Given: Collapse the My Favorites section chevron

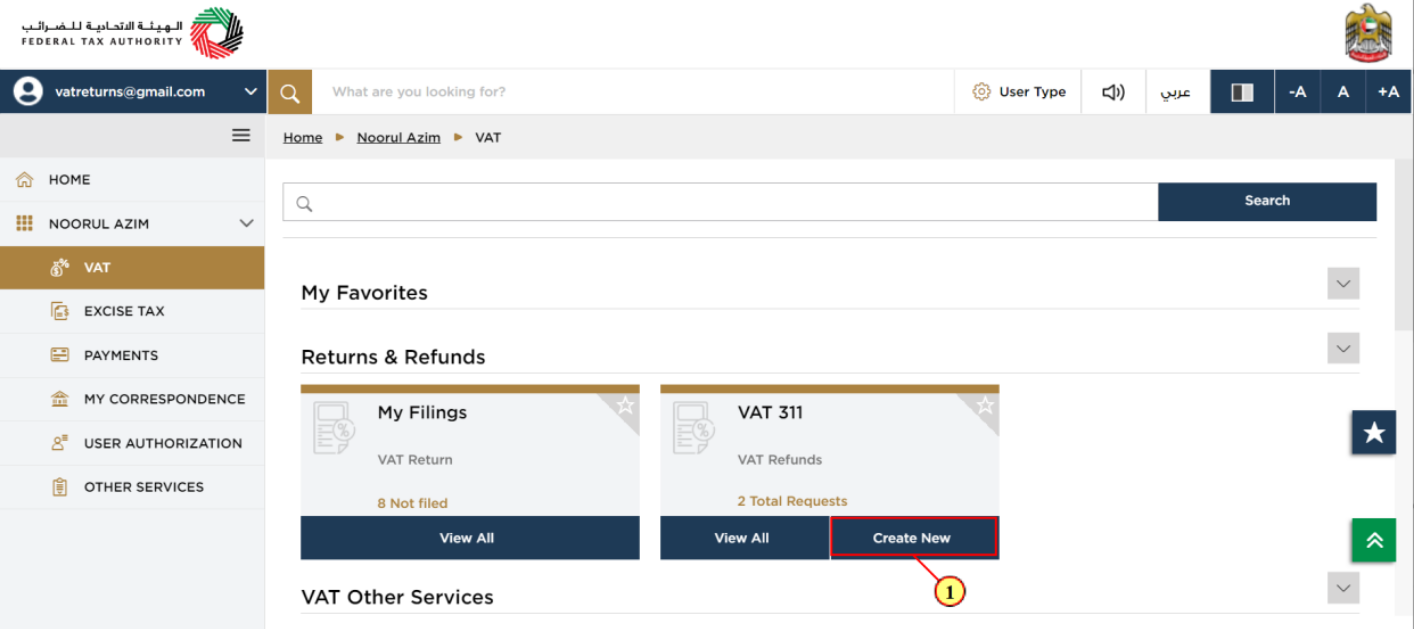Looking at the screenshot, I should tap(1343, 283).
